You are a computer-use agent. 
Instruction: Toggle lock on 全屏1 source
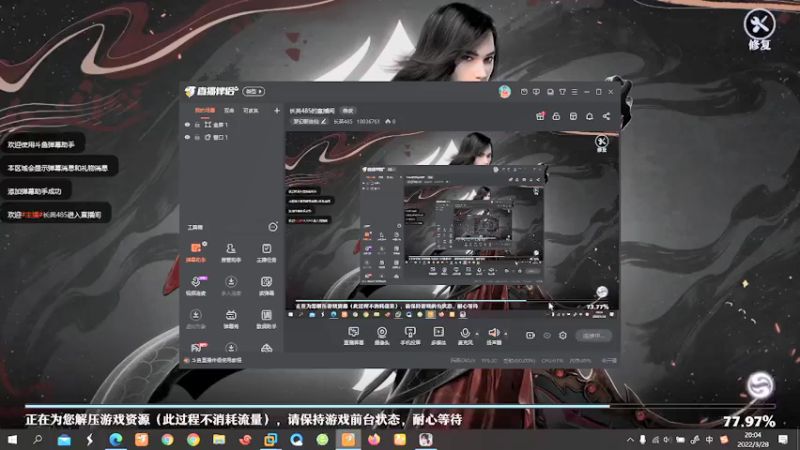[197, 124]
